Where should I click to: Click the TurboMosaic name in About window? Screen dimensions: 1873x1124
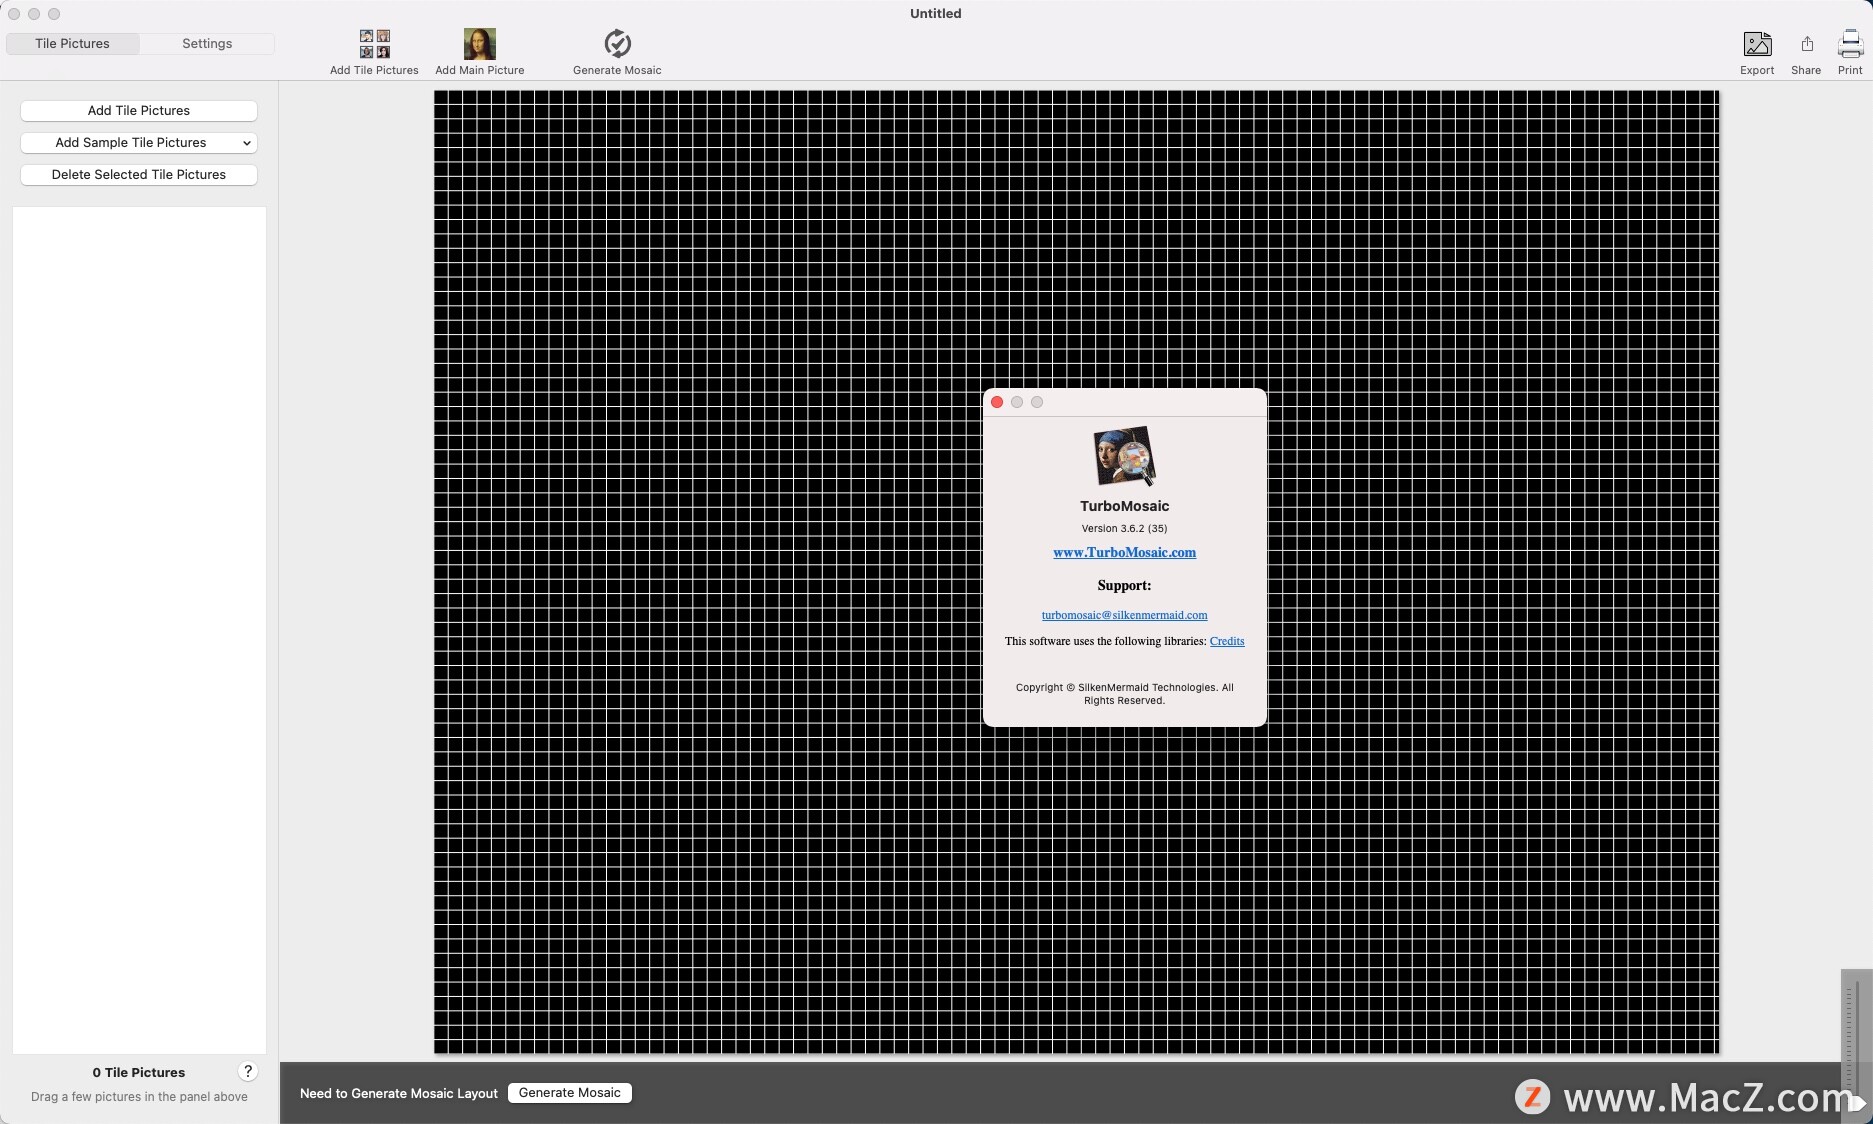point(1124,506)
